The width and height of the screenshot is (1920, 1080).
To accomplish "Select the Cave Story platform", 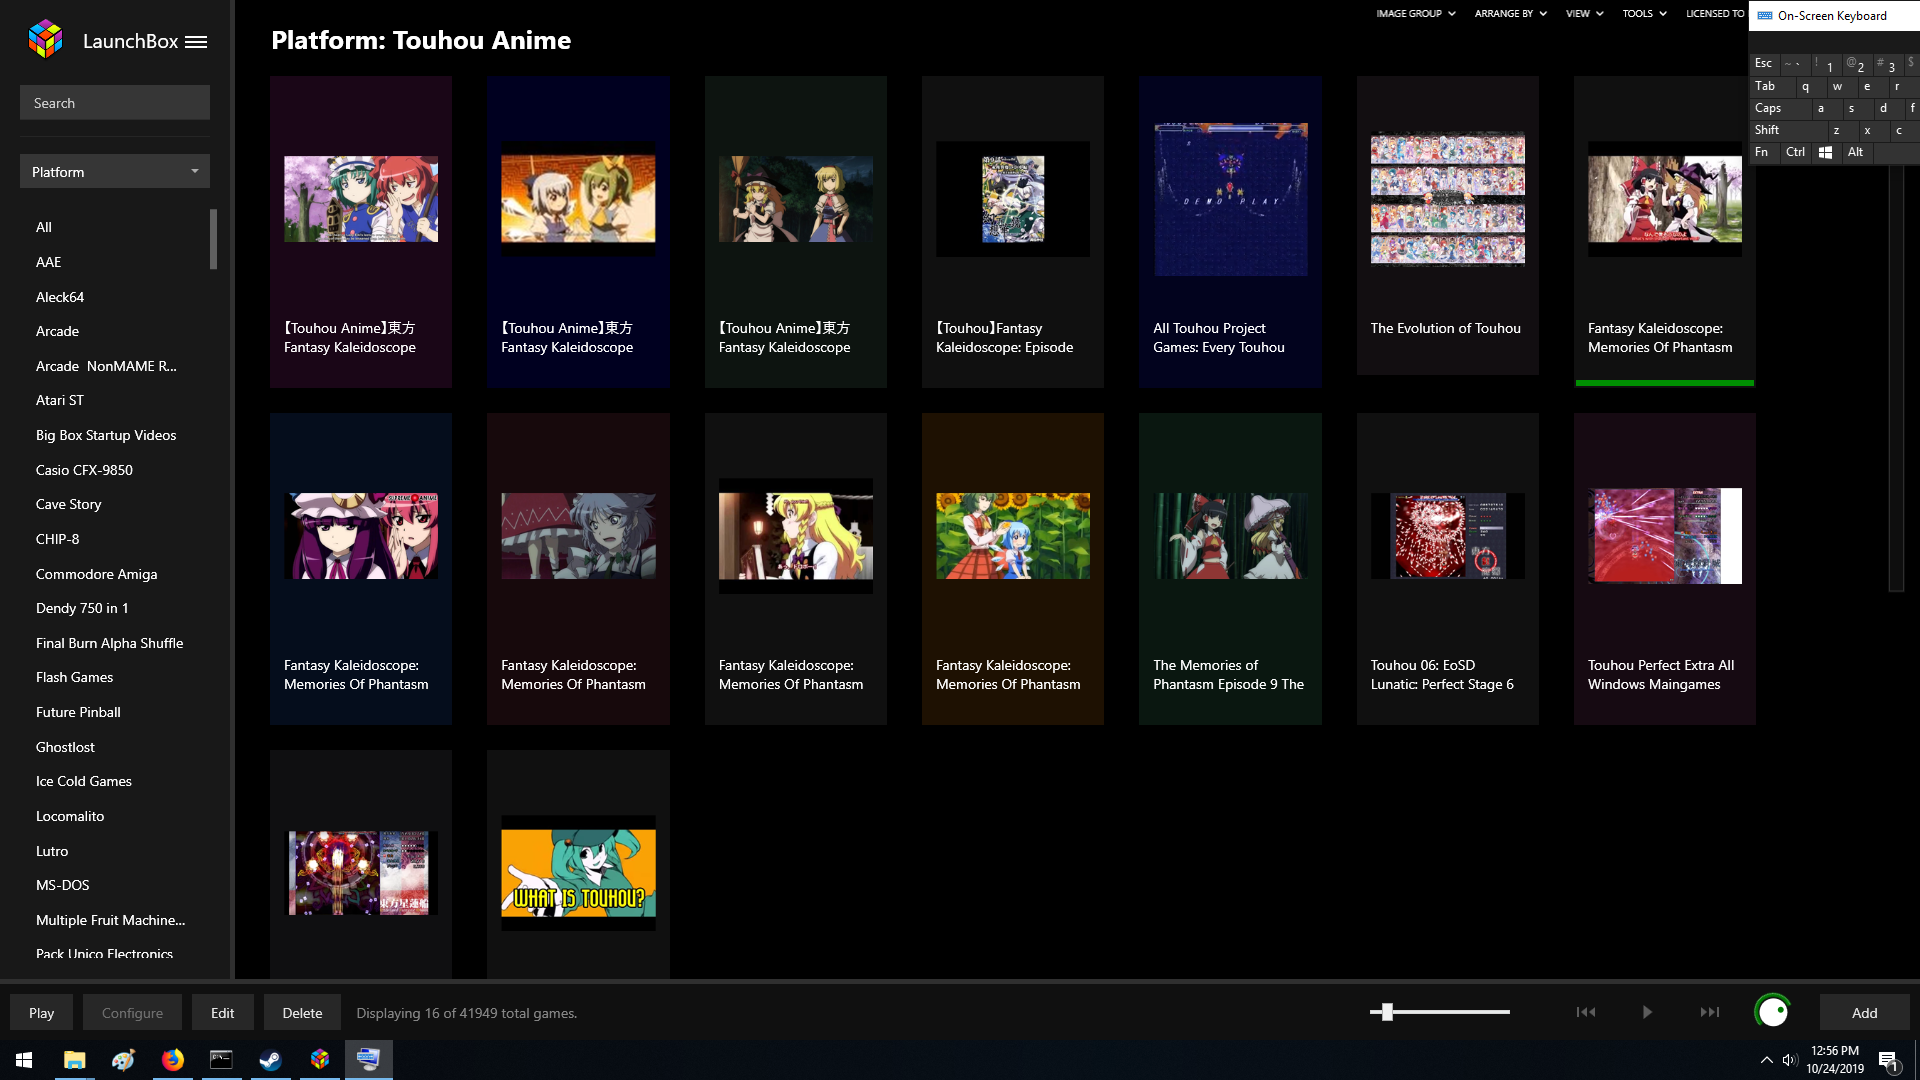I will point(68,505).
